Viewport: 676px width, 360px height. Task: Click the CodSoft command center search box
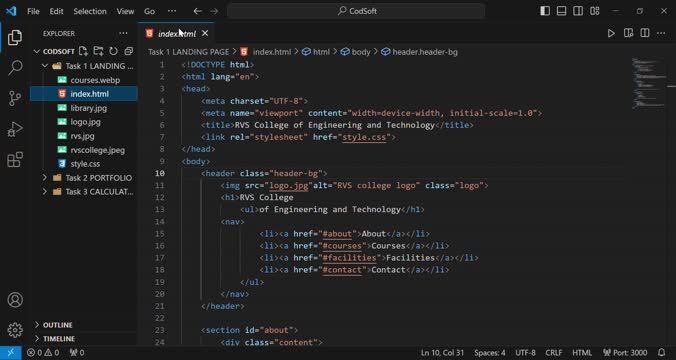point(356,11)
